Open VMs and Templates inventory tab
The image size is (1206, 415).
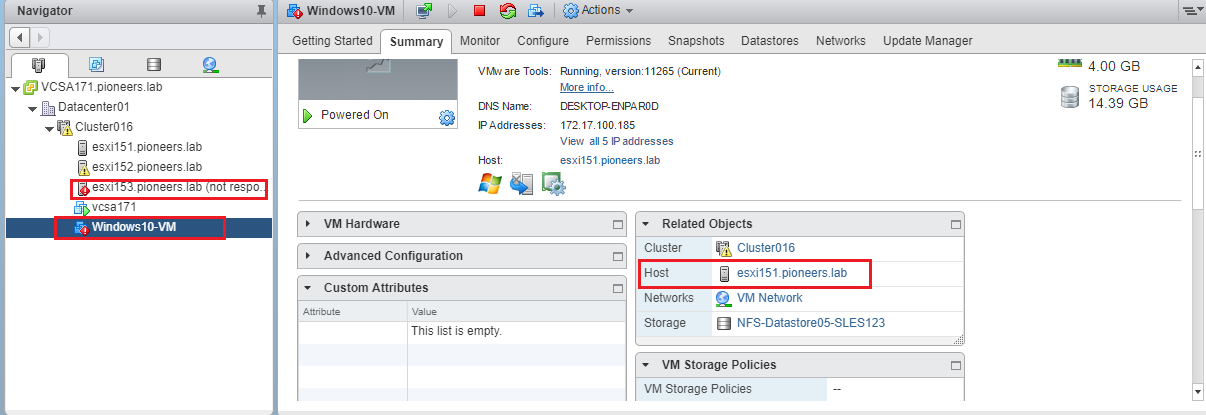(96, 65)
